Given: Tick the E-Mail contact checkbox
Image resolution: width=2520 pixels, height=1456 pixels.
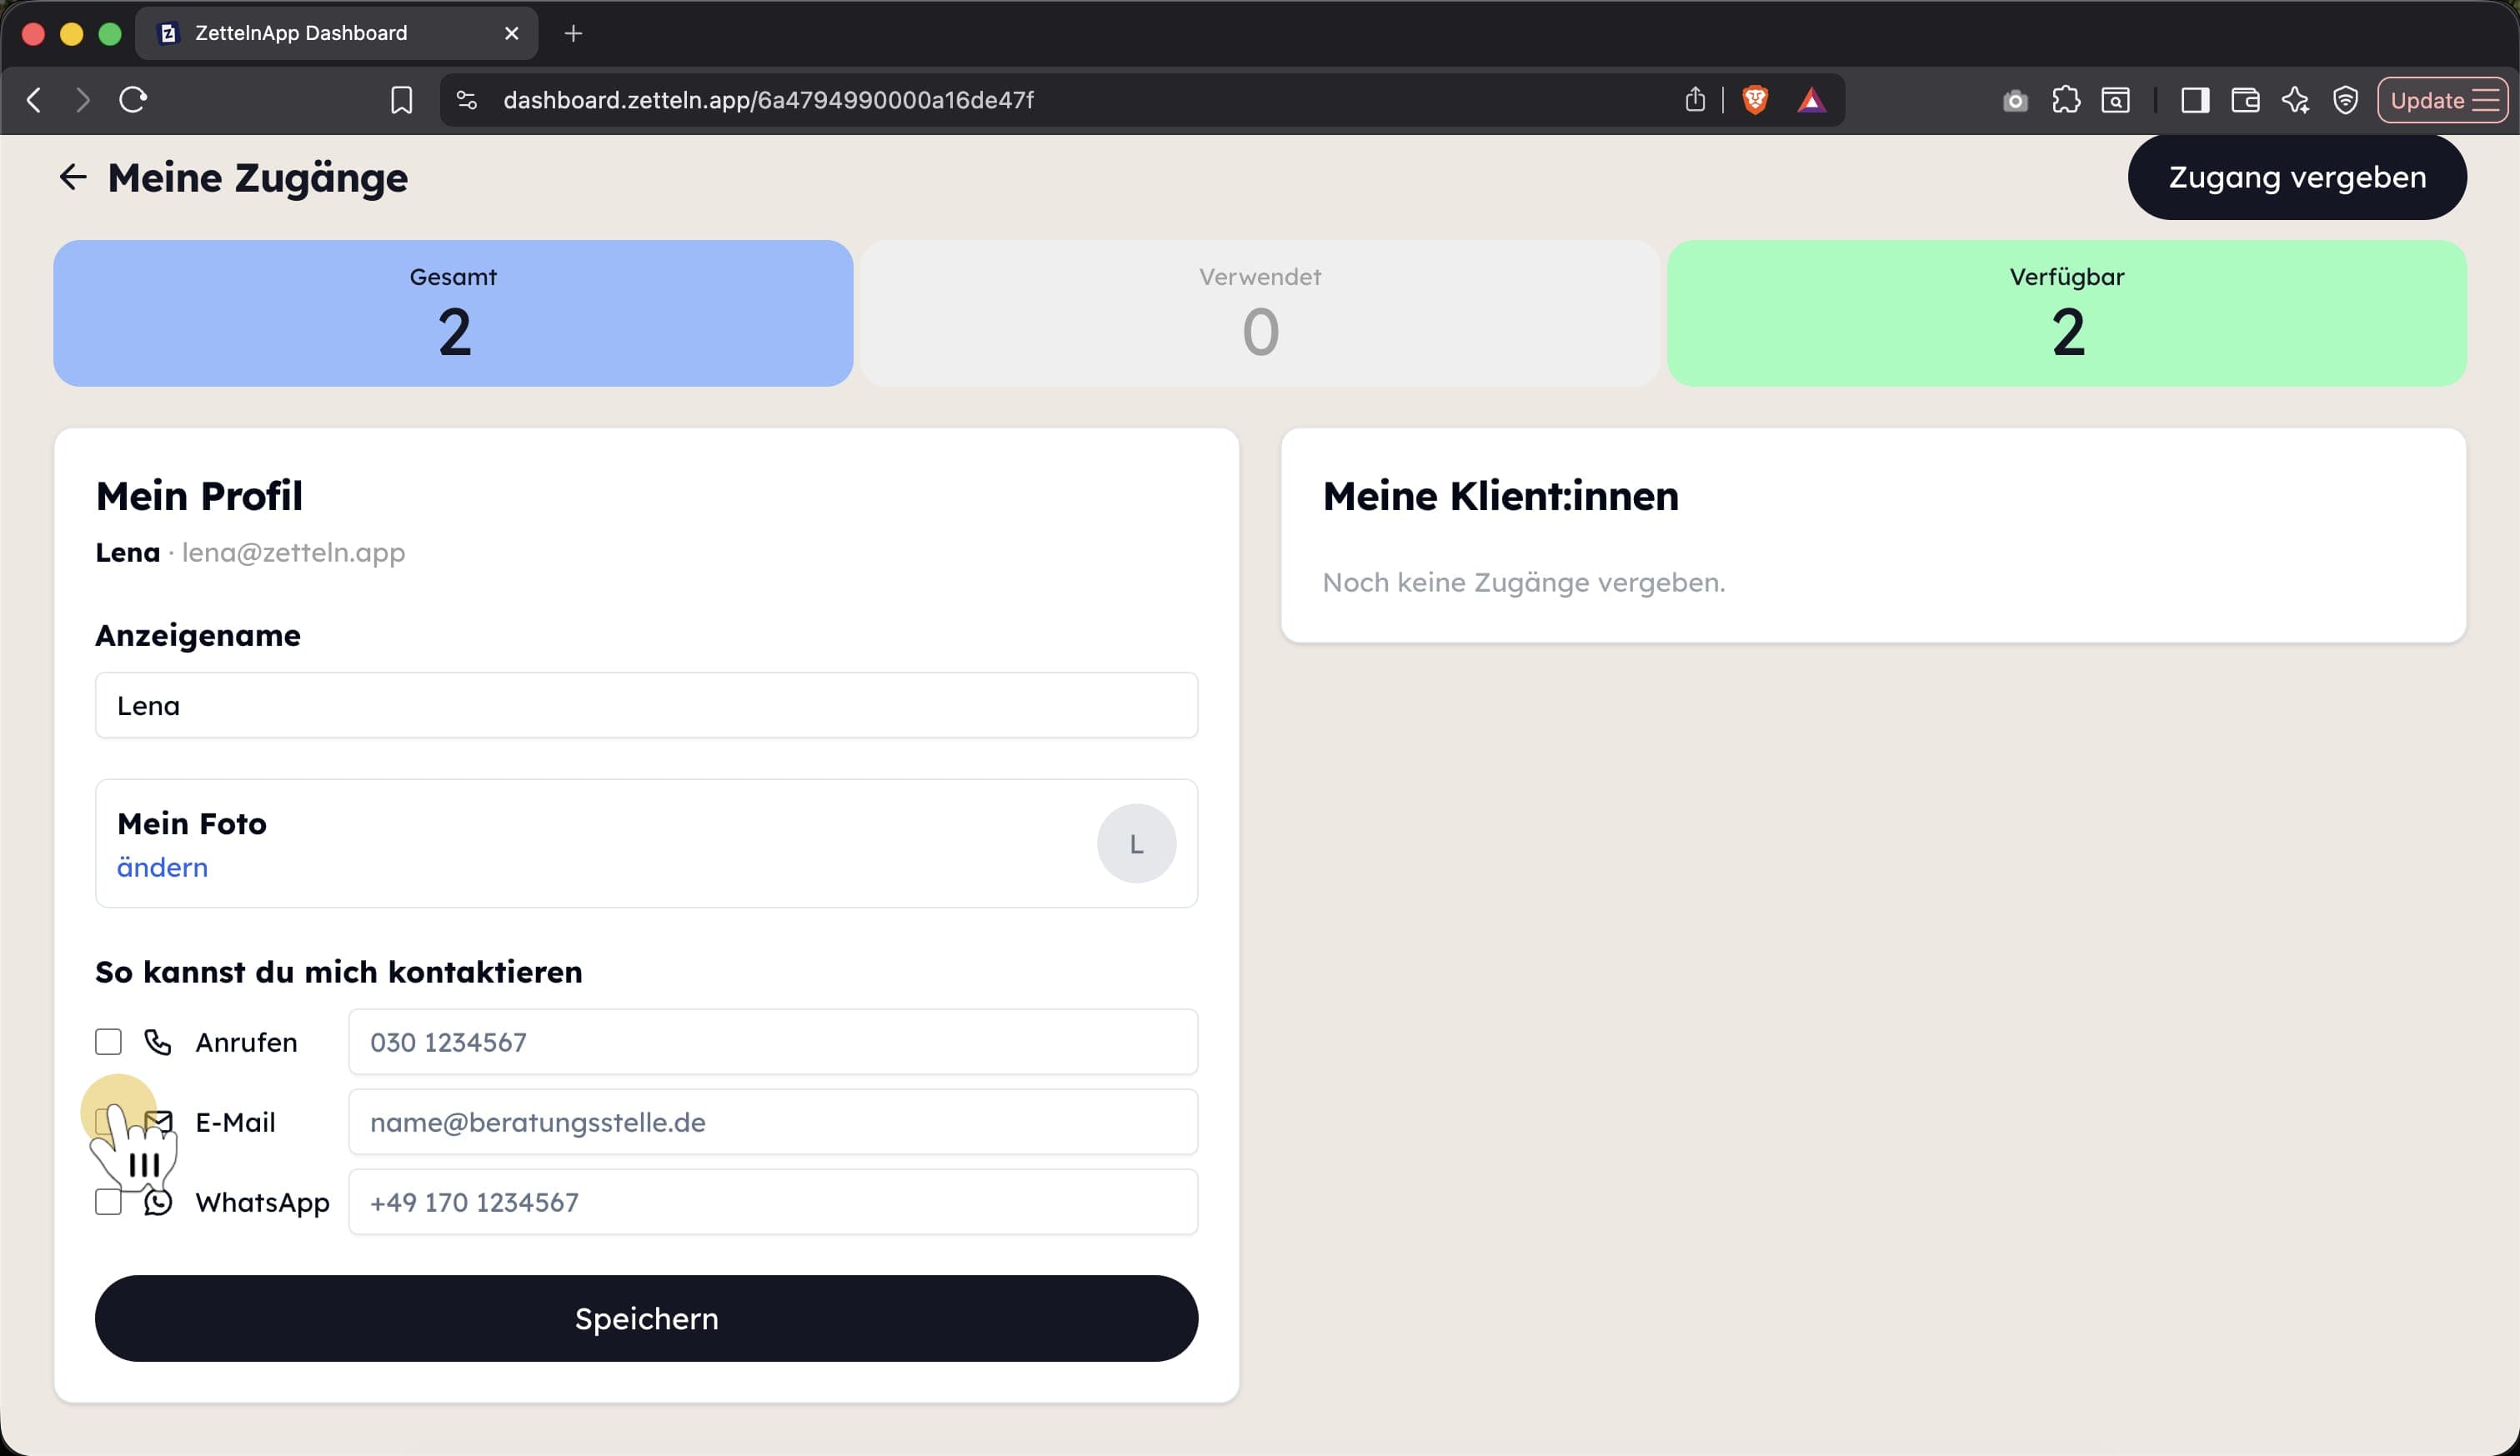Looking at the screenshot, I should click(x=108, y=1122).
